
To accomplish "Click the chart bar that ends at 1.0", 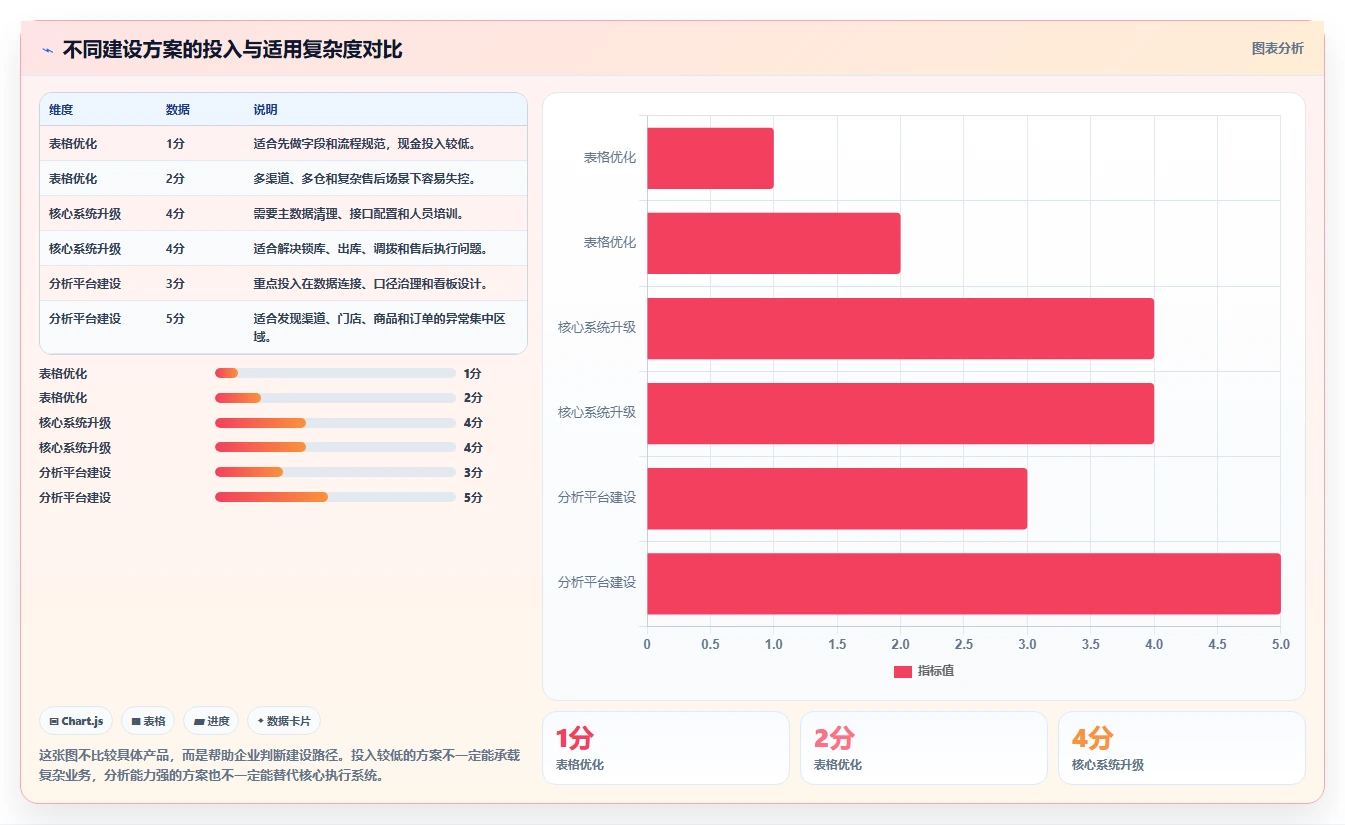I will tap(710, 158).
